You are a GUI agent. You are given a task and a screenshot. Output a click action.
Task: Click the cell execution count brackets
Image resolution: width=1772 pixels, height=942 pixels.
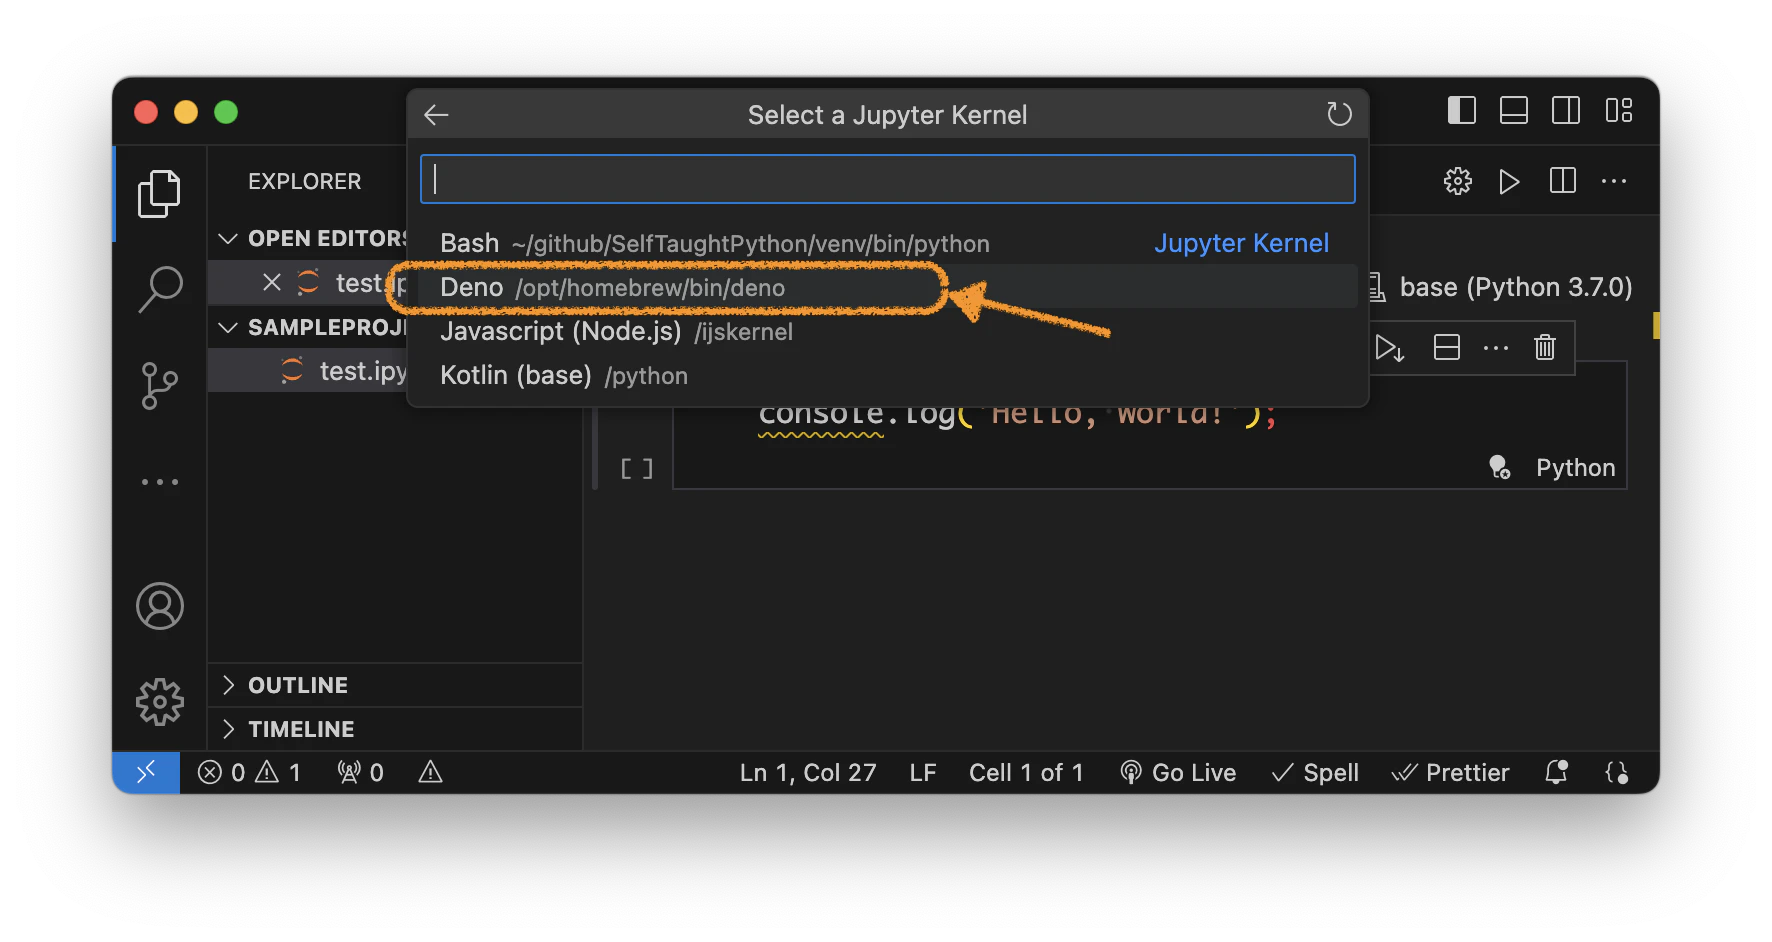tap(637, 468)
